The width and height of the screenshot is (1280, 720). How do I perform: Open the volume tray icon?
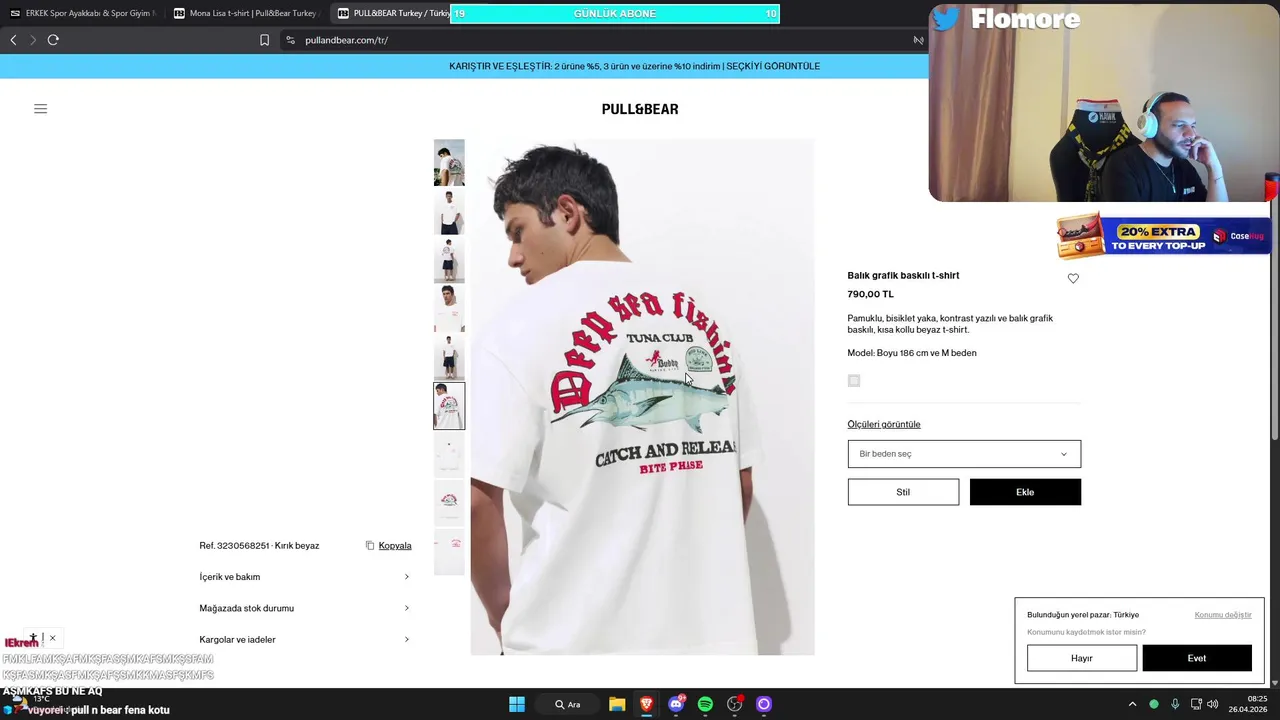[x=1212, y=704]
